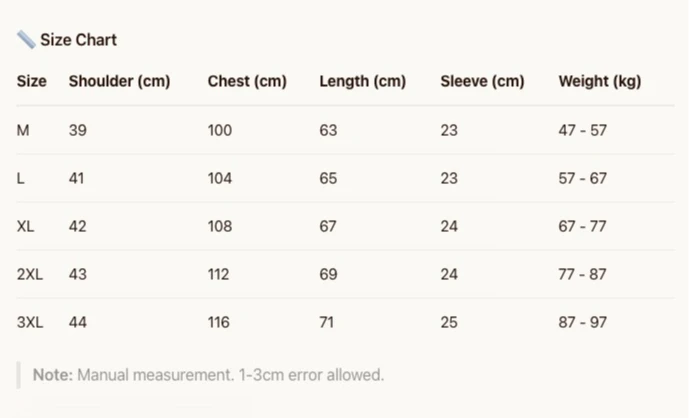The height and width of the screenshot is (418, 689).
Task: Click the Weight (kg) column header
Action: pos(600,81)
